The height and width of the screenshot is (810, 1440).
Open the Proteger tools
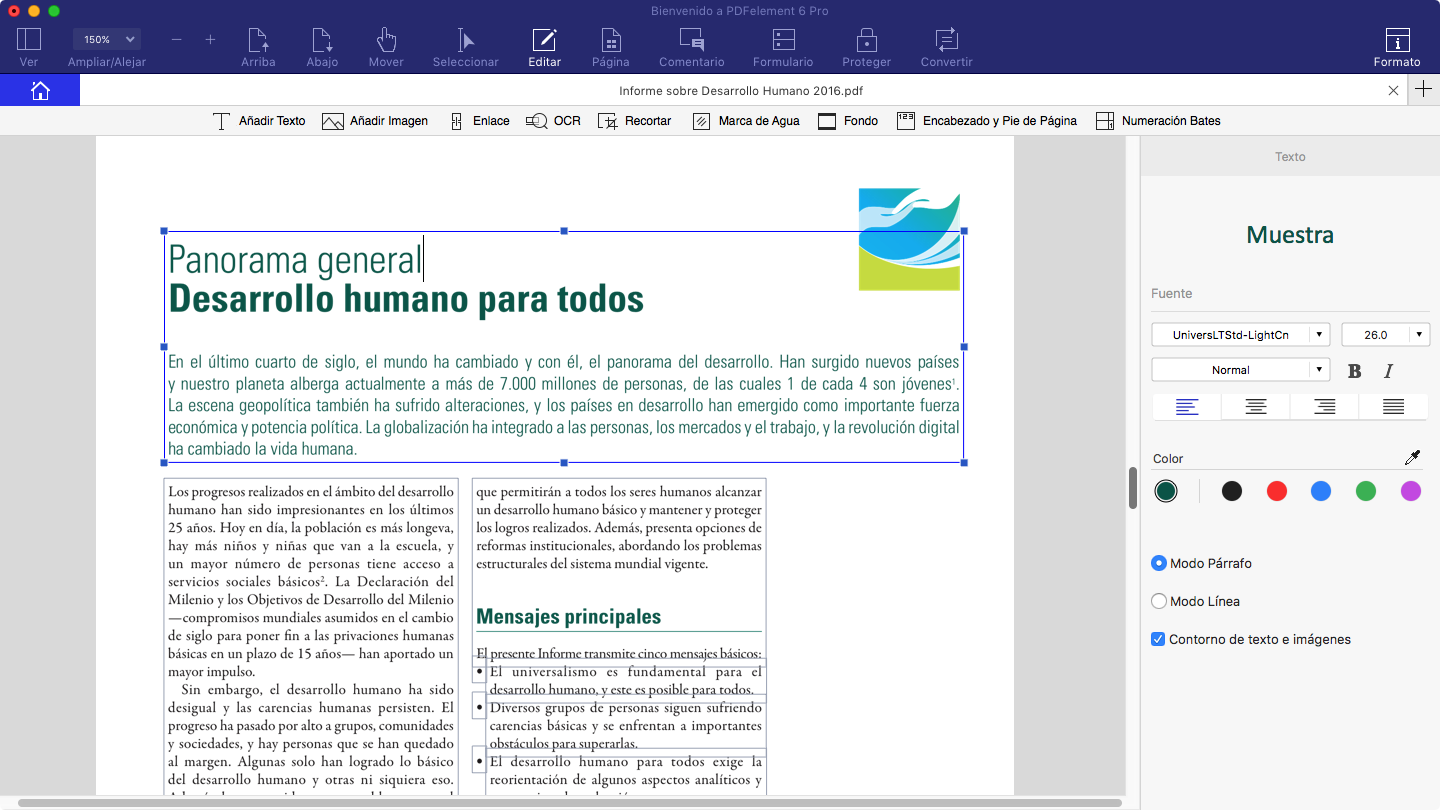[x=866, y=45]
